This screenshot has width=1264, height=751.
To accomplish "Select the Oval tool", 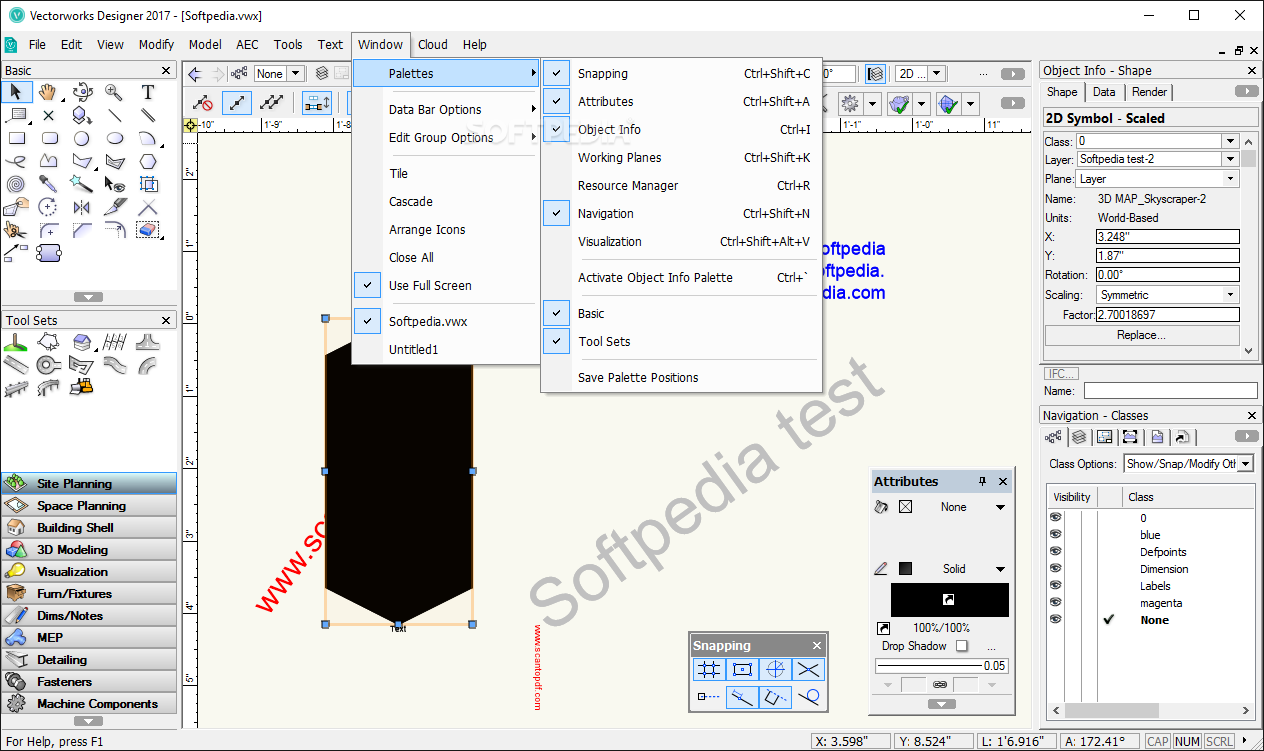I will pos(114,138).
